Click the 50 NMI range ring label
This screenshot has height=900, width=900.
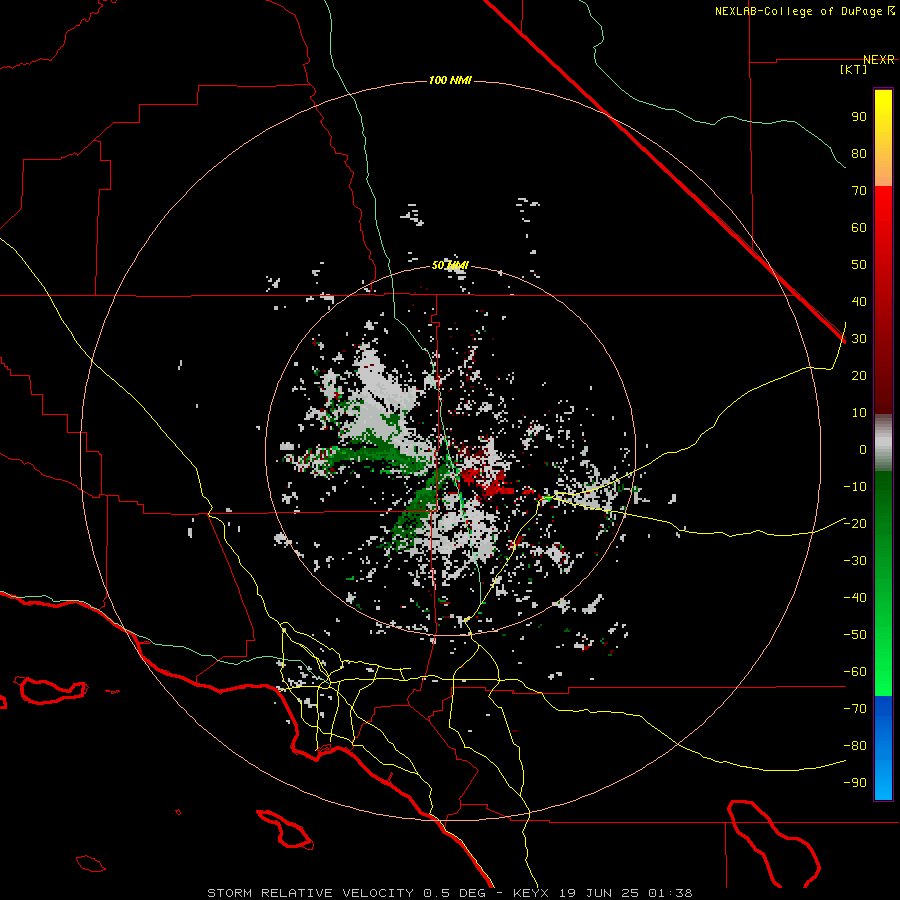pyautogui.click(x=450, y=265)
